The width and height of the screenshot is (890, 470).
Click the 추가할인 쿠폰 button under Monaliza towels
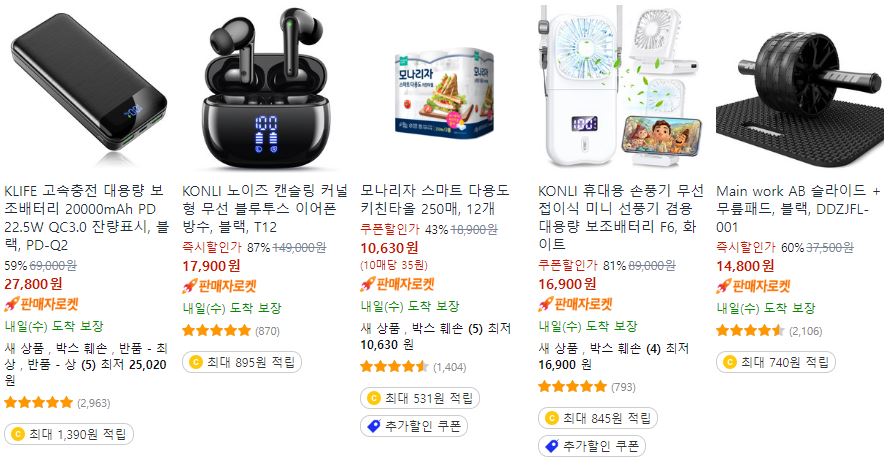tap(414, 426)
